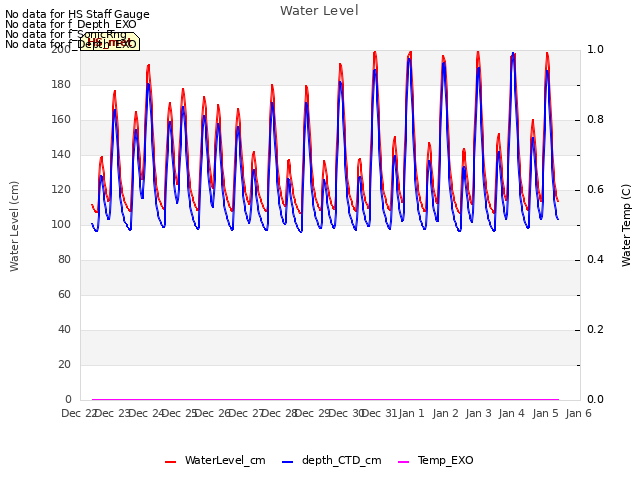Image resolution: width=640 pixels, height=480 pixels.
Task: Click the 0.8 right axis tick label
Action: (x=595, y=120)
